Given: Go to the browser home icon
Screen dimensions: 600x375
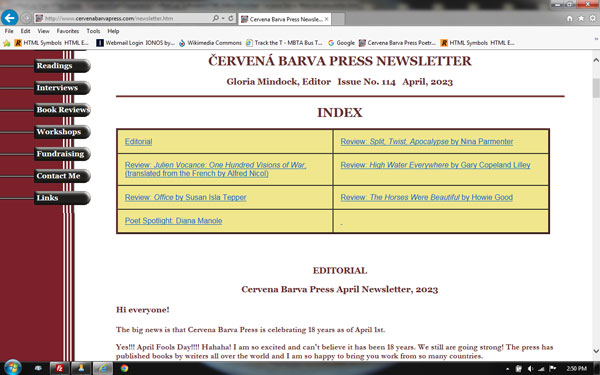Looking at the screenshot, I should coord(569,18).
